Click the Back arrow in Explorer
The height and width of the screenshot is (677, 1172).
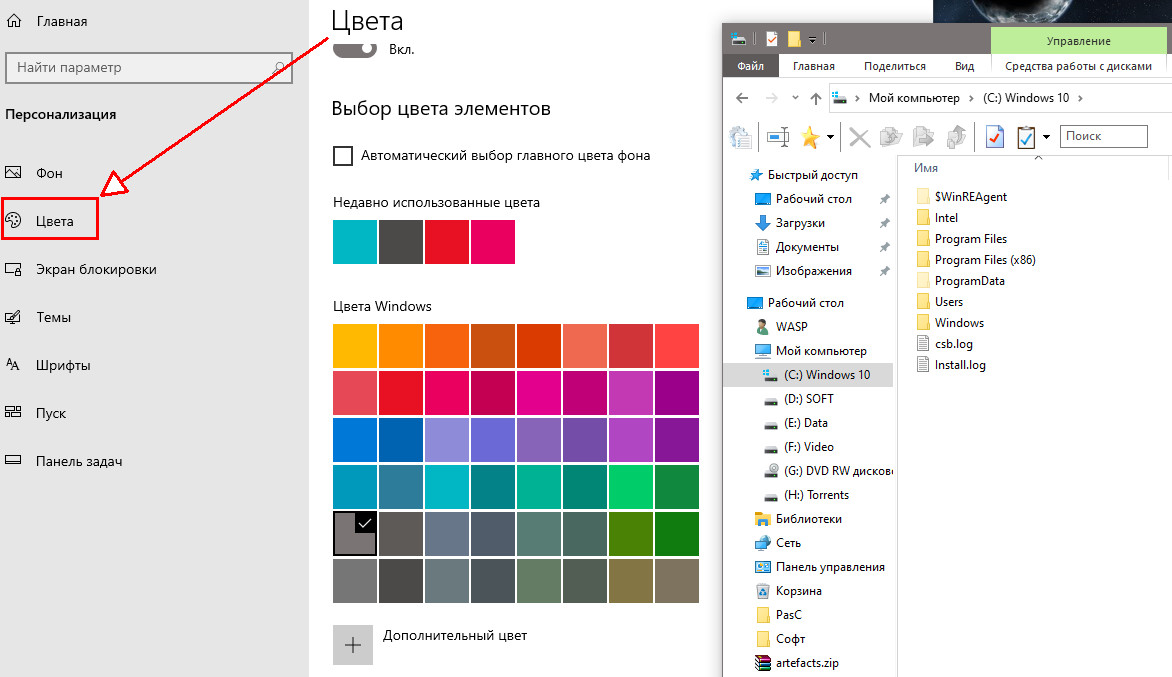coord(742,98)
